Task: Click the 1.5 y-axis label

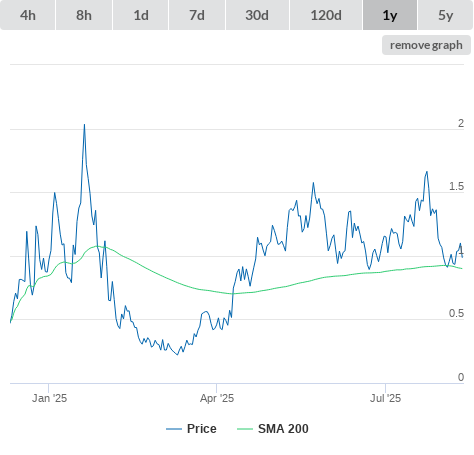Action: 456,187
